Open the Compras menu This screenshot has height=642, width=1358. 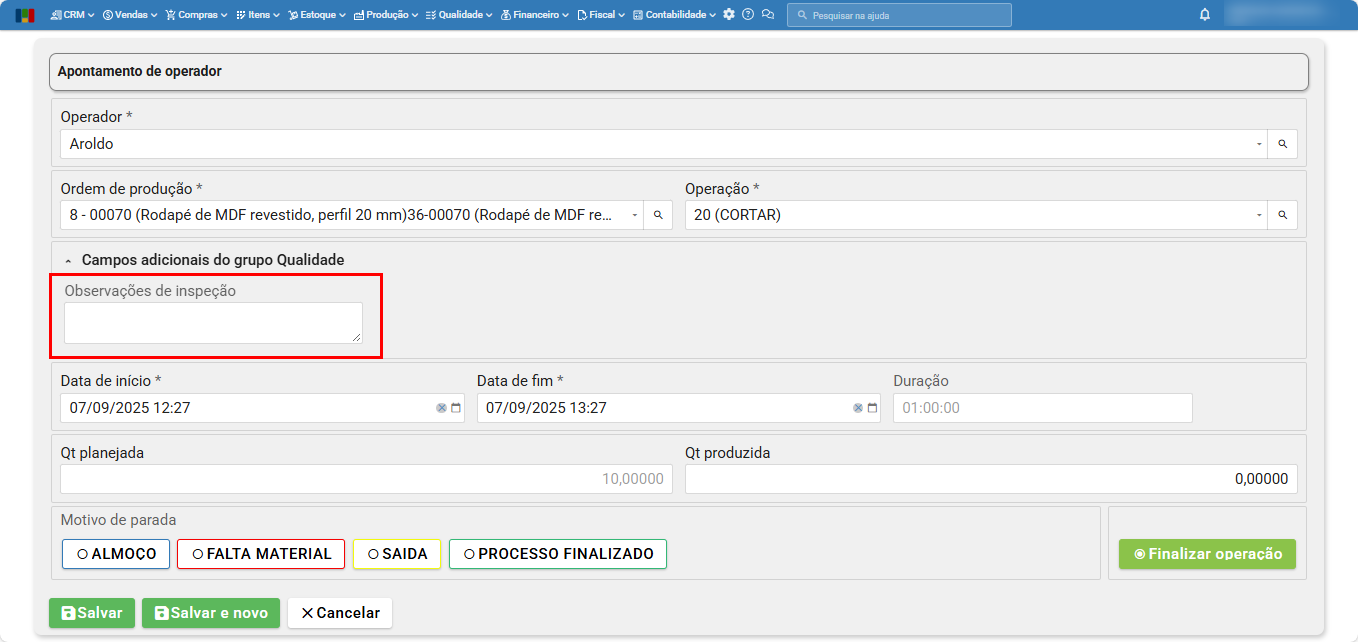tap(196, 15)
